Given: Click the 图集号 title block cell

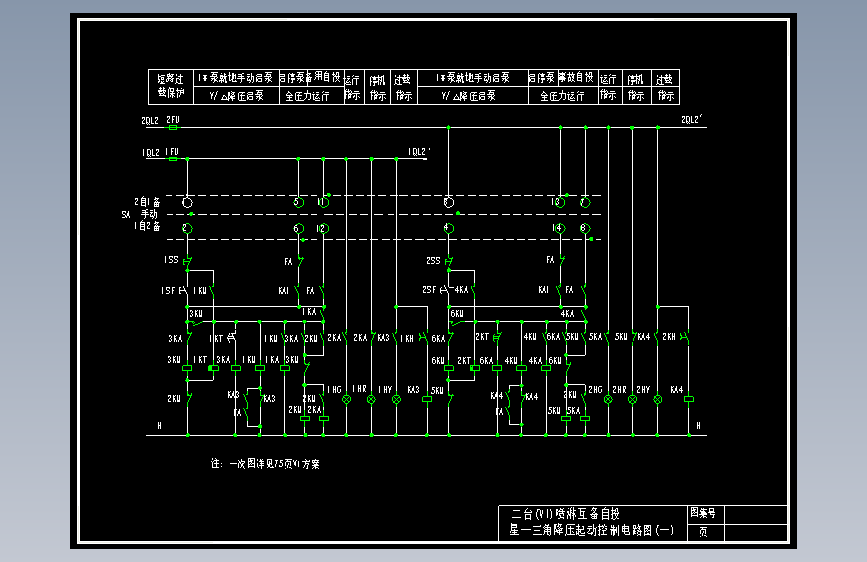Looking at the screenshot, I should coord(706,514).
